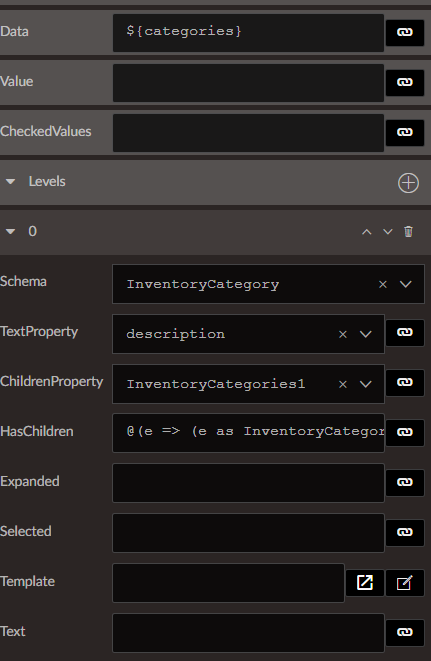The image size is (431, 661).
Task: Click into the Value input field
Action: coord(248,83)
